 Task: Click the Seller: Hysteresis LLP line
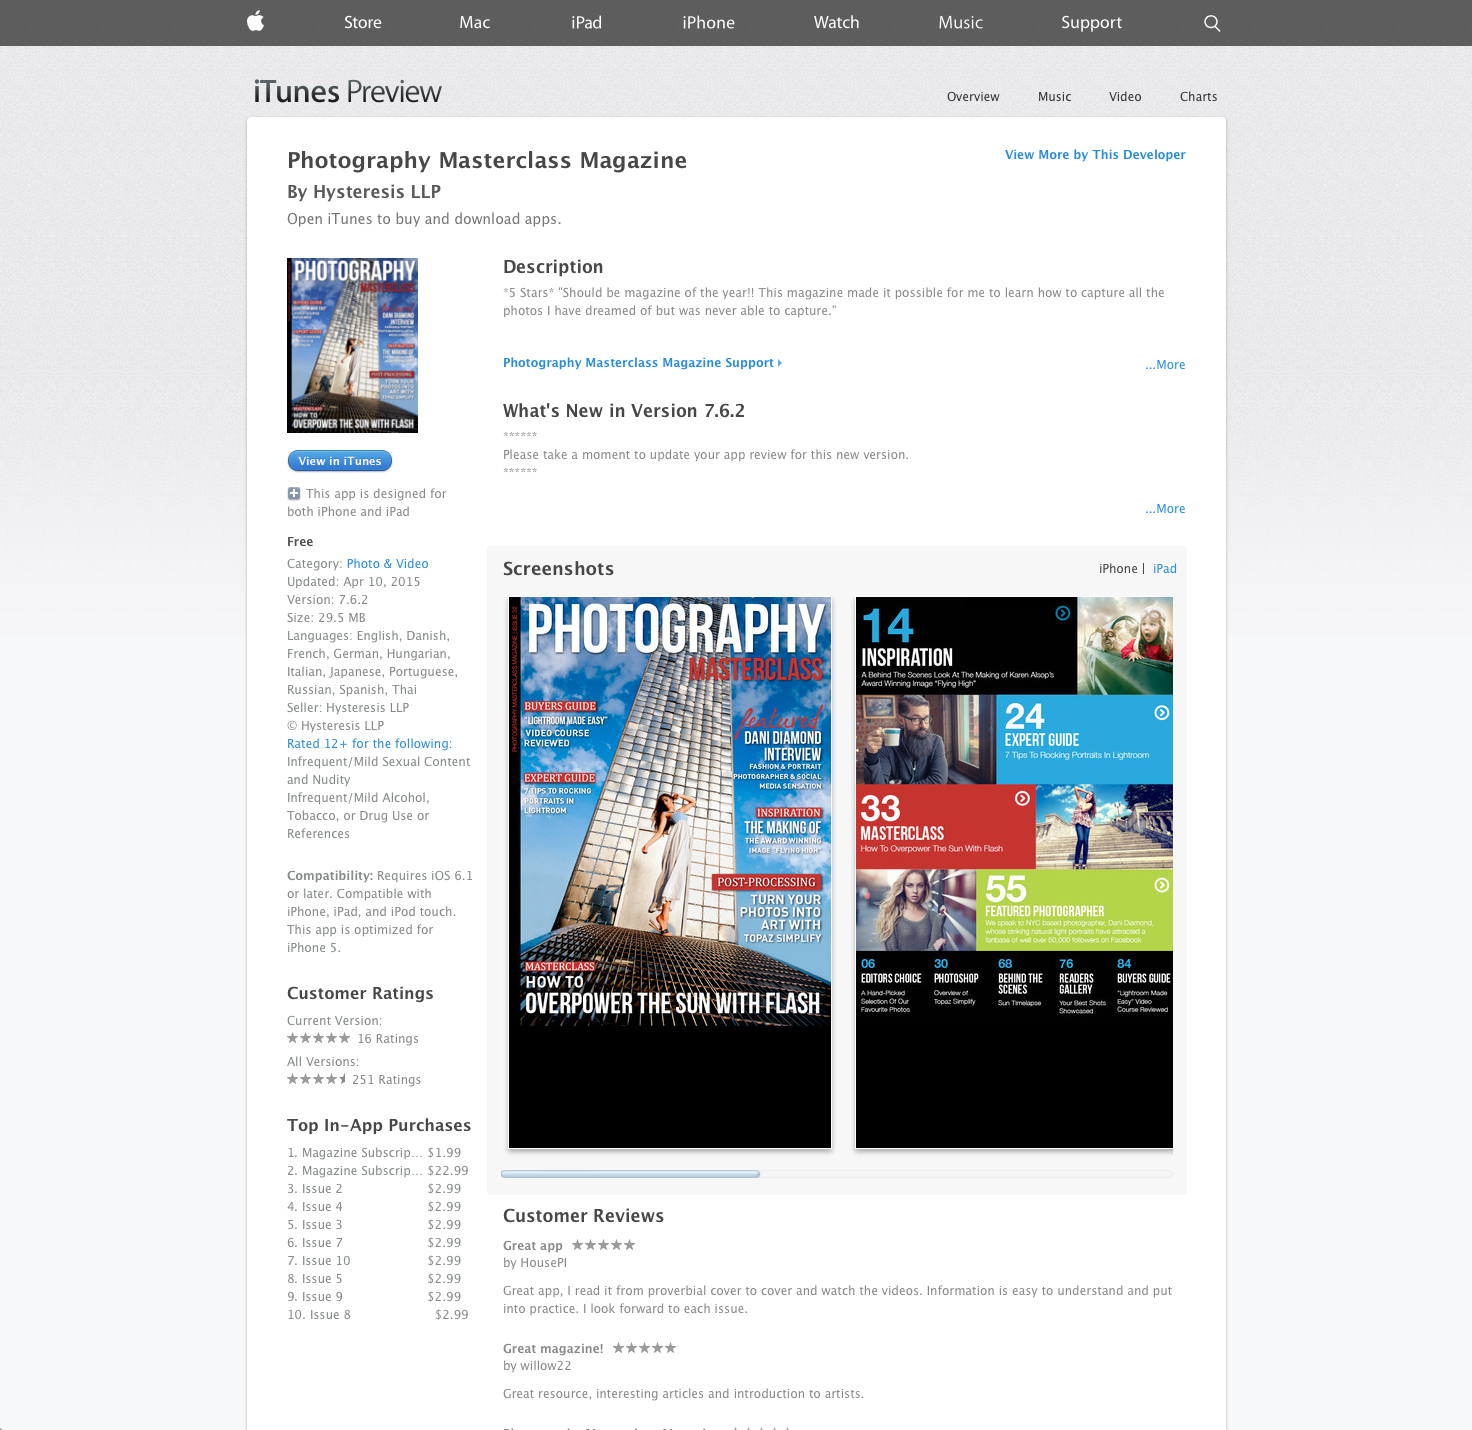tap(348, 708)
